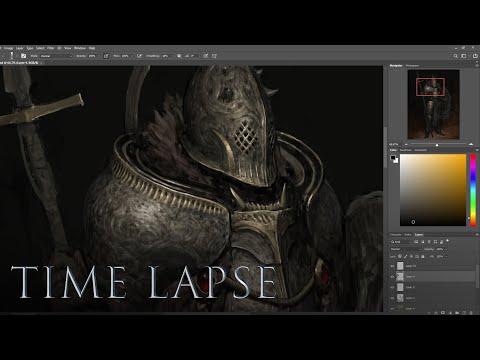The height and width of the screenshot is (360, 480).
Task: Open the Filter menu
Action: coord(51,48)
